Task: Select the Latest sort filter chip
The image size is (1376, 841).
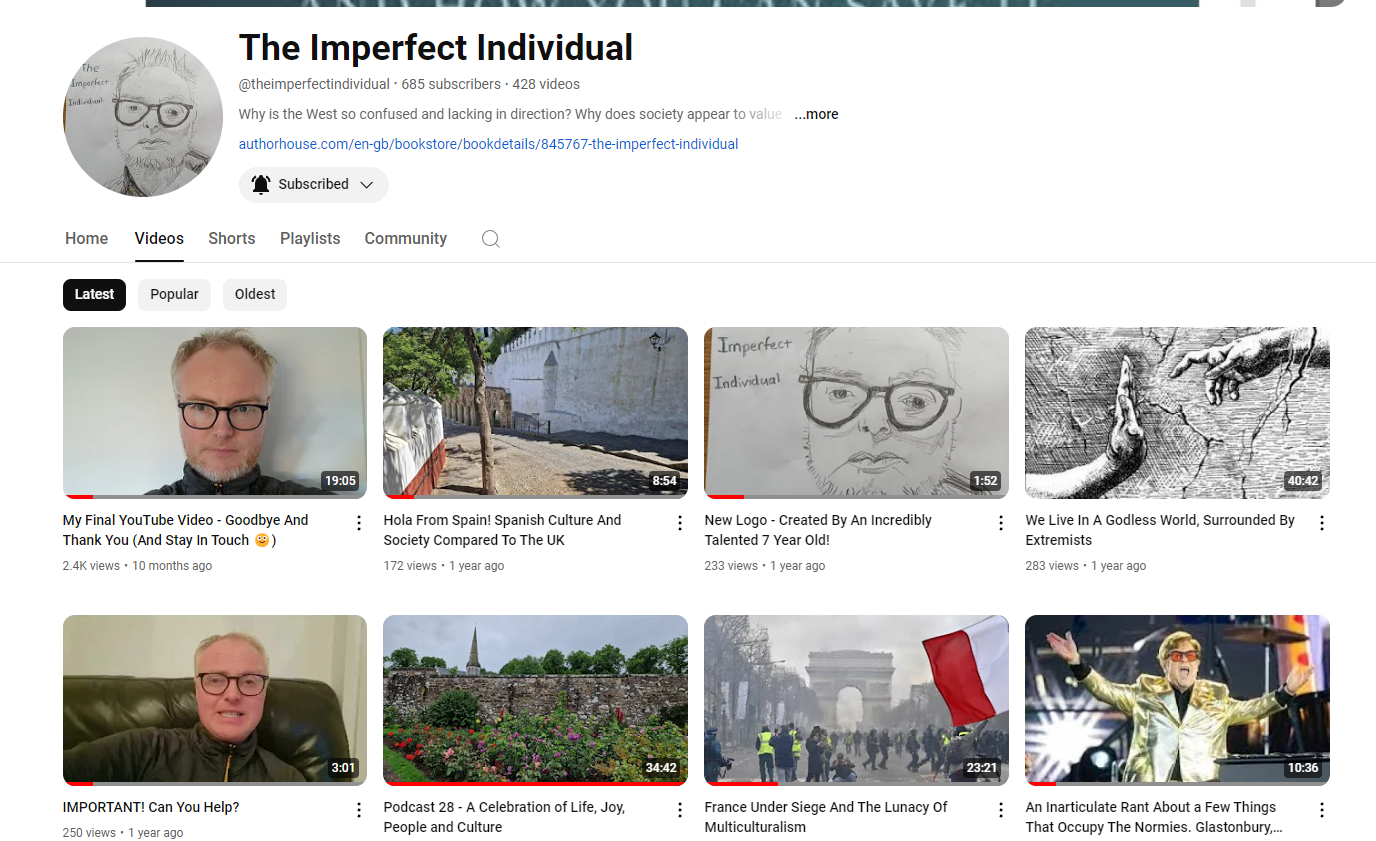Action: [x=94, y=294]
